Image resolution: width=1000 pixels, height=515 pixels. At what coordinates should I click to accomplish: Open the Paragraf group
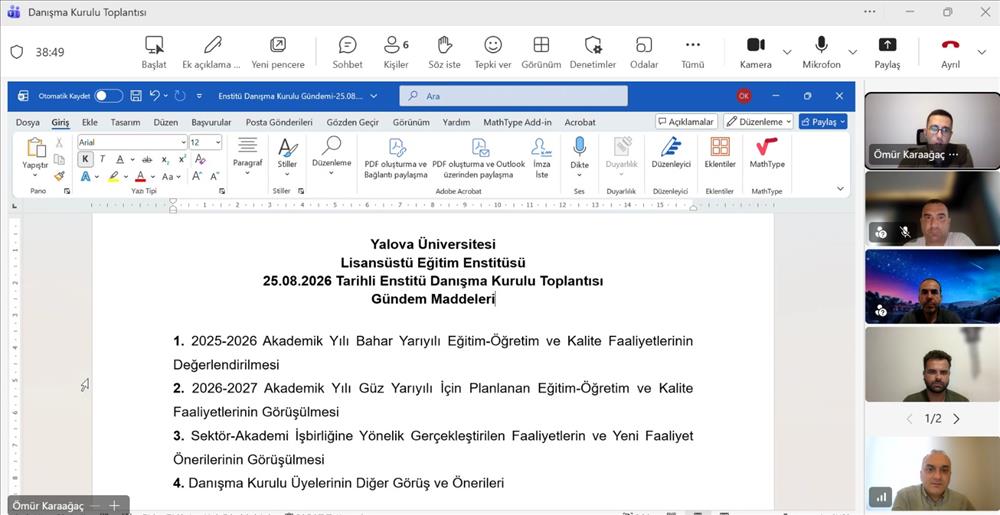[247, 157]
